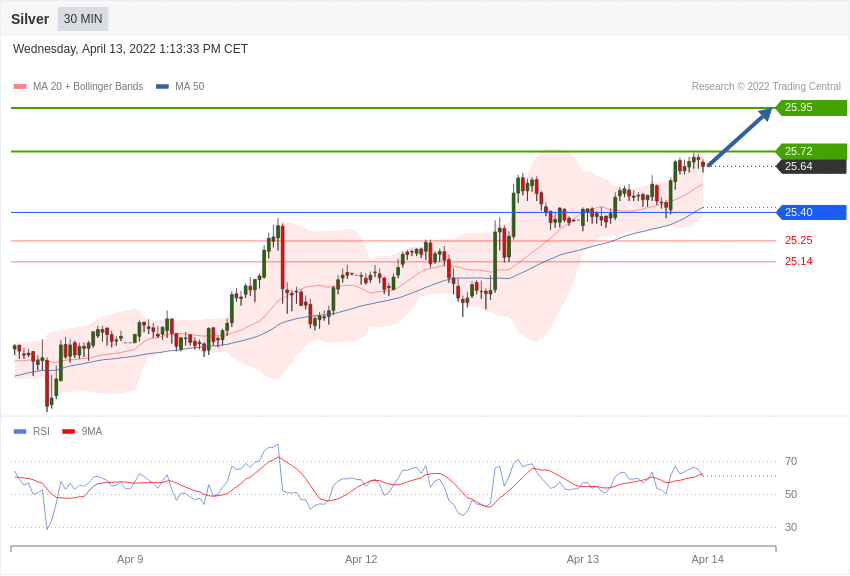Click the blue 'MA 50' legend swatch
This screenshot has height=576, width=850.
click(162, 86)
